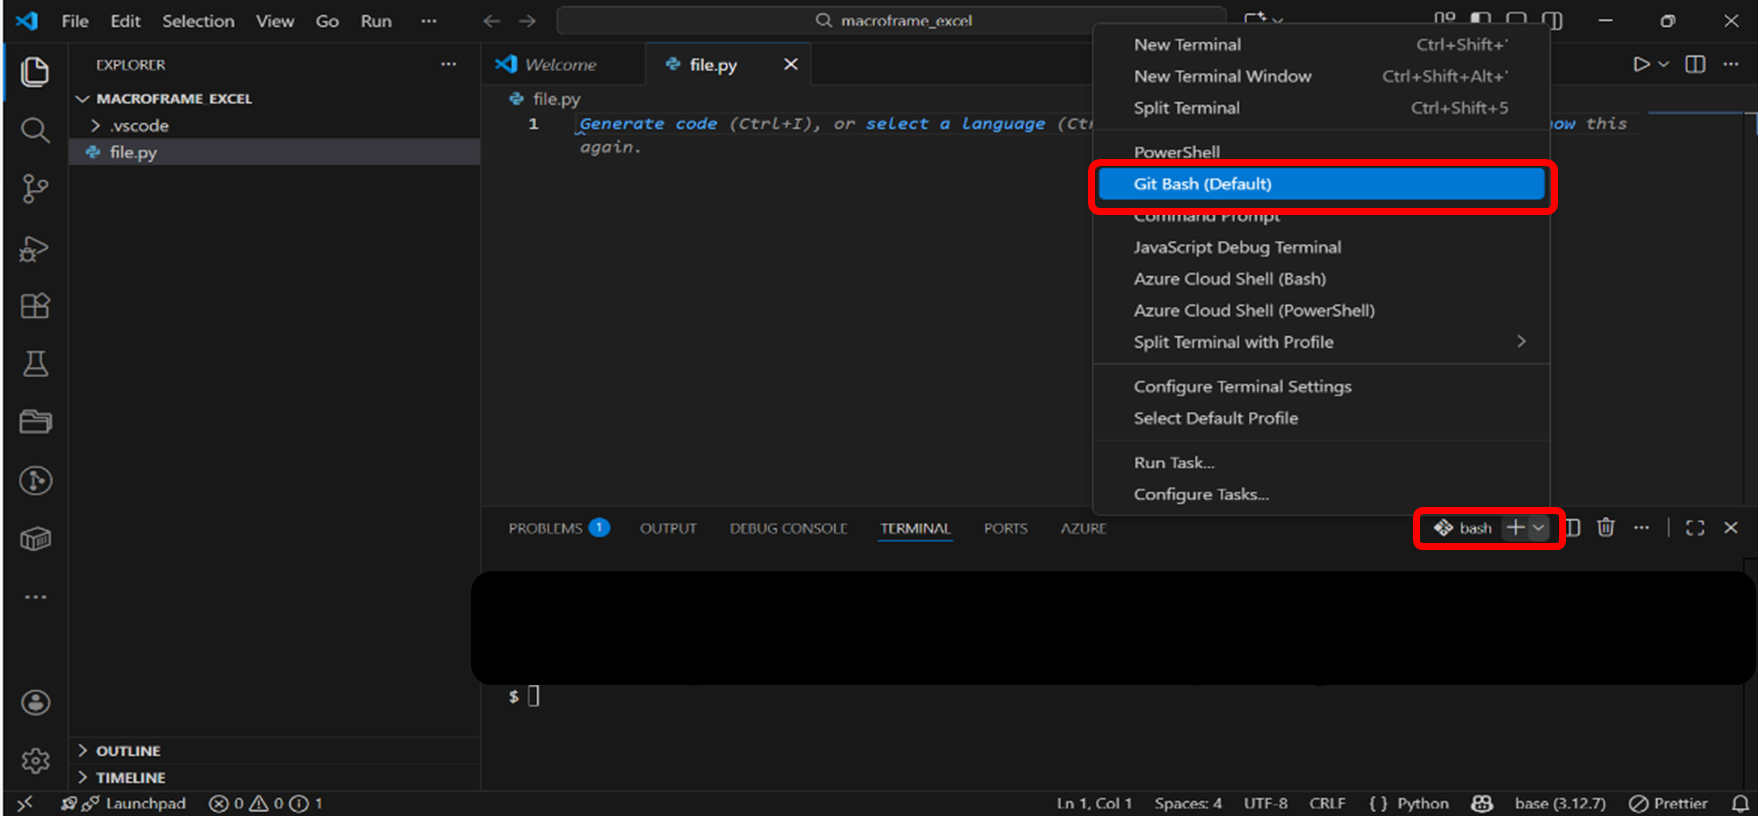Viewport: 1758px width, 816px height.
Task: Close the file.py editor tab
Action: [x=791, y=64]
